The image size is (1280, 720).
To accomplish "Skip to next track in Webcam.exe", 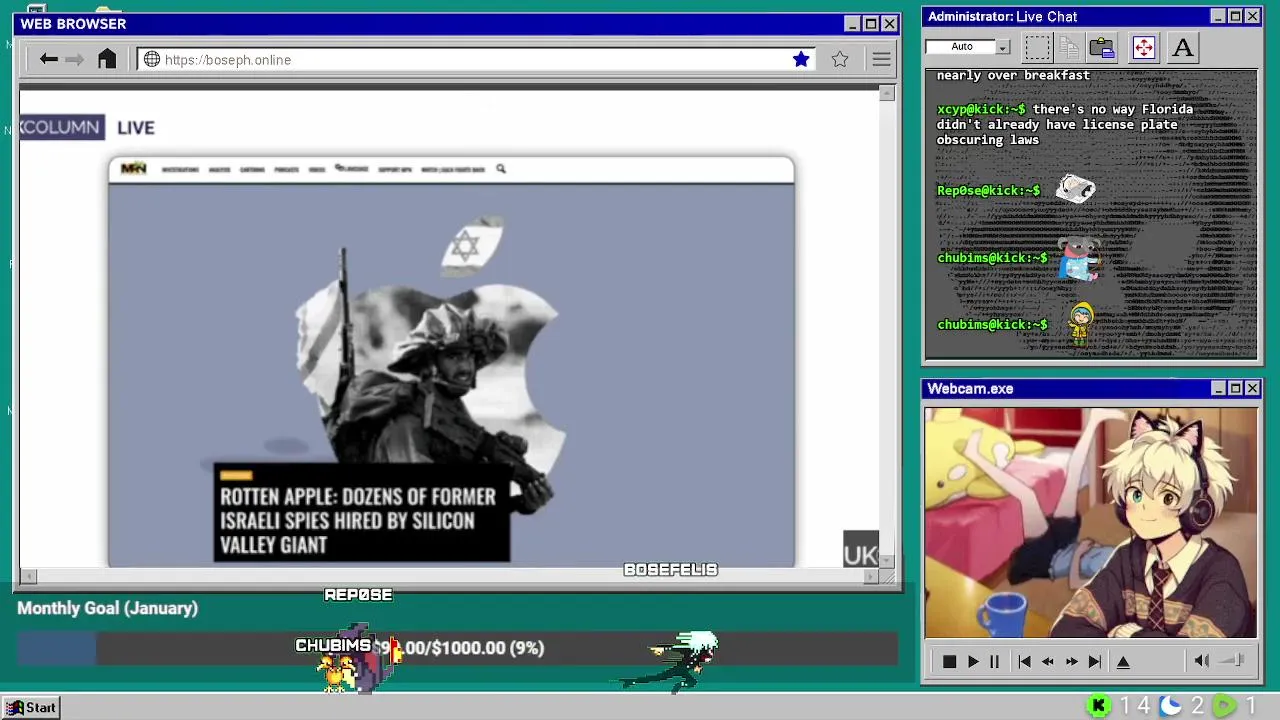I will (1094, 661).
